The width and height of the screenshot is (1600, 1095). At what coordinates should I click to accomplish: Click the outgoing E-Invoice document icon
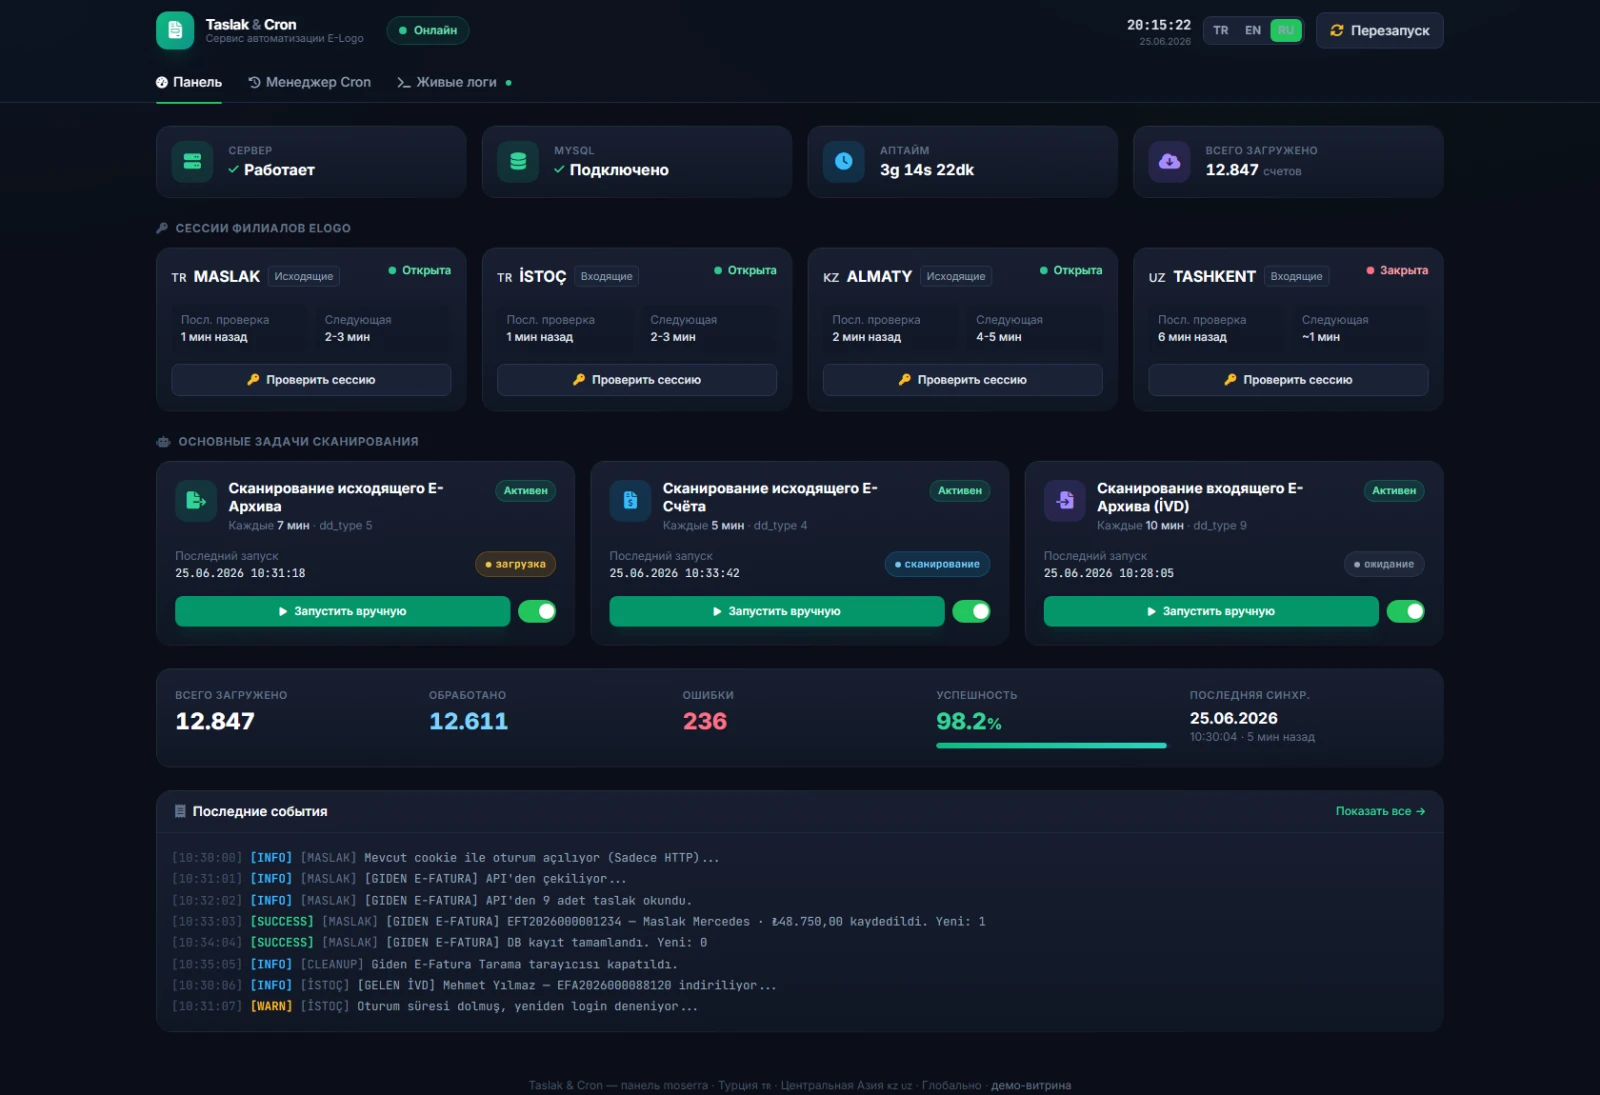(x=630, y=501)
